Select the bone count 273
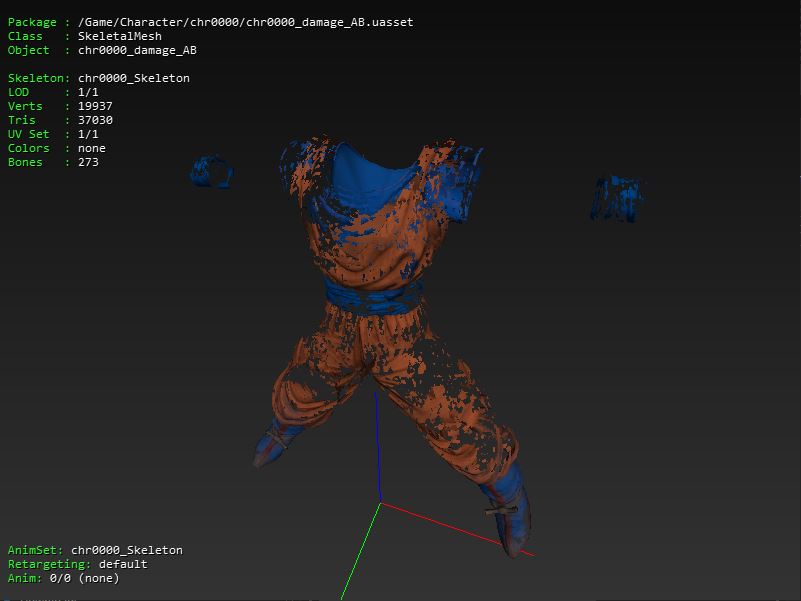801x601 pixels. [88, 162]
